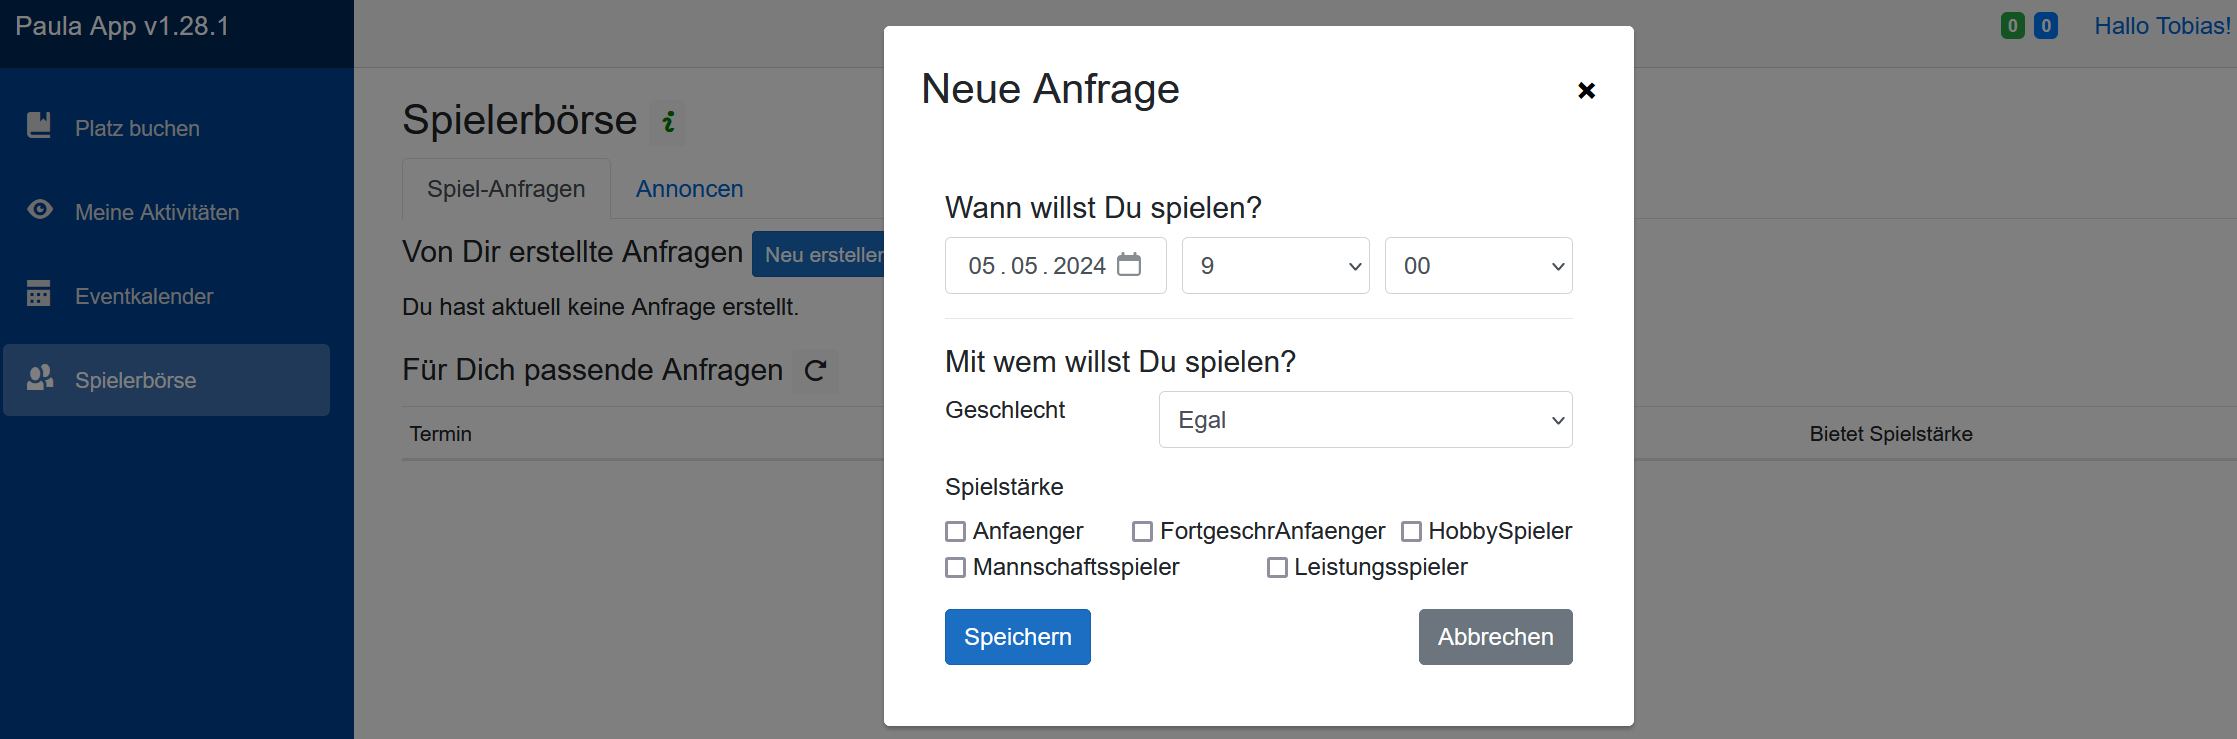
Task: Enable the FortgeschrAnfaenger skill level
Action: coord(1143,532)
